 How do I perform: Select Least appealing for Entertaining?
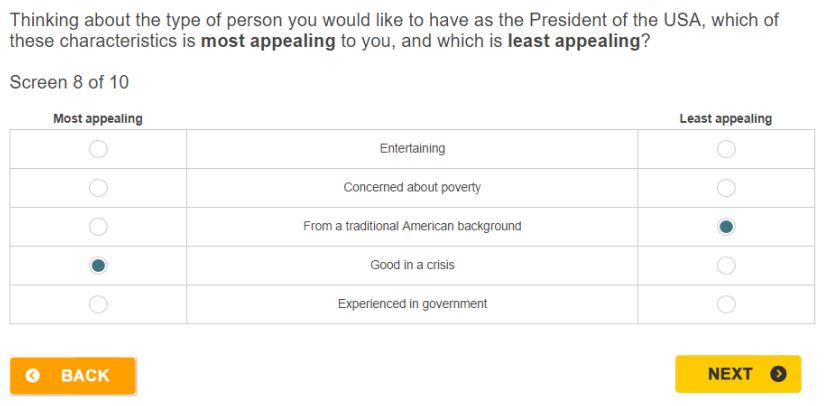pos(726,149)
